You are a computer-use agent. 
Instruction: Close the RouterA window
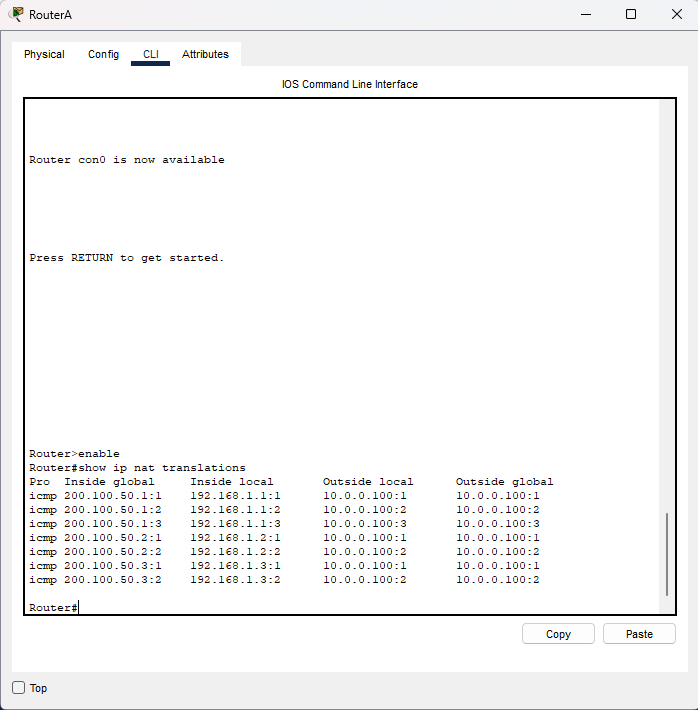(675, 15)
